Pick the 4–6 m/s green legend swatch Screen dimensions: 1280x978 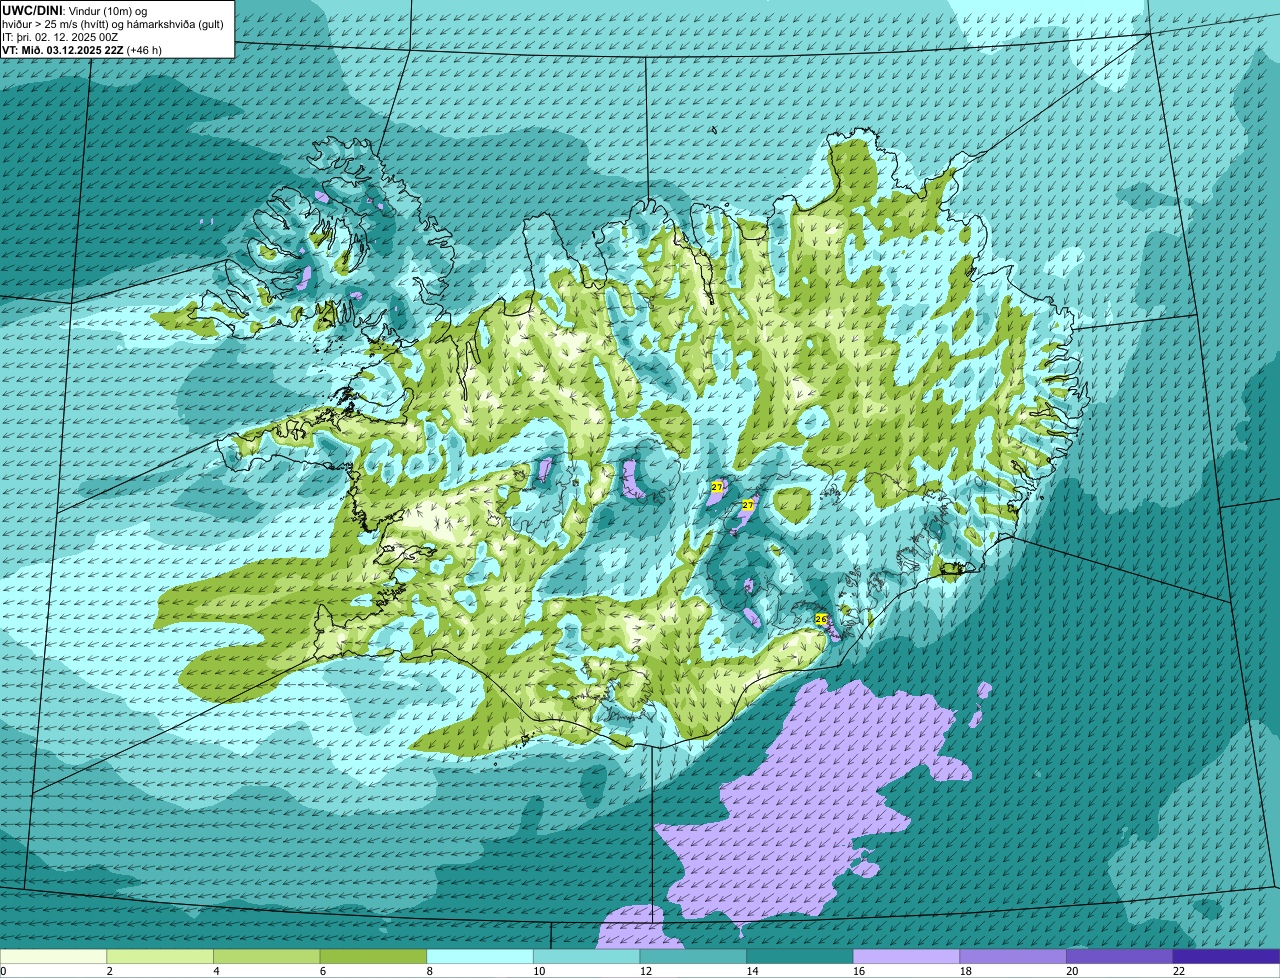(x=266, y=957)
